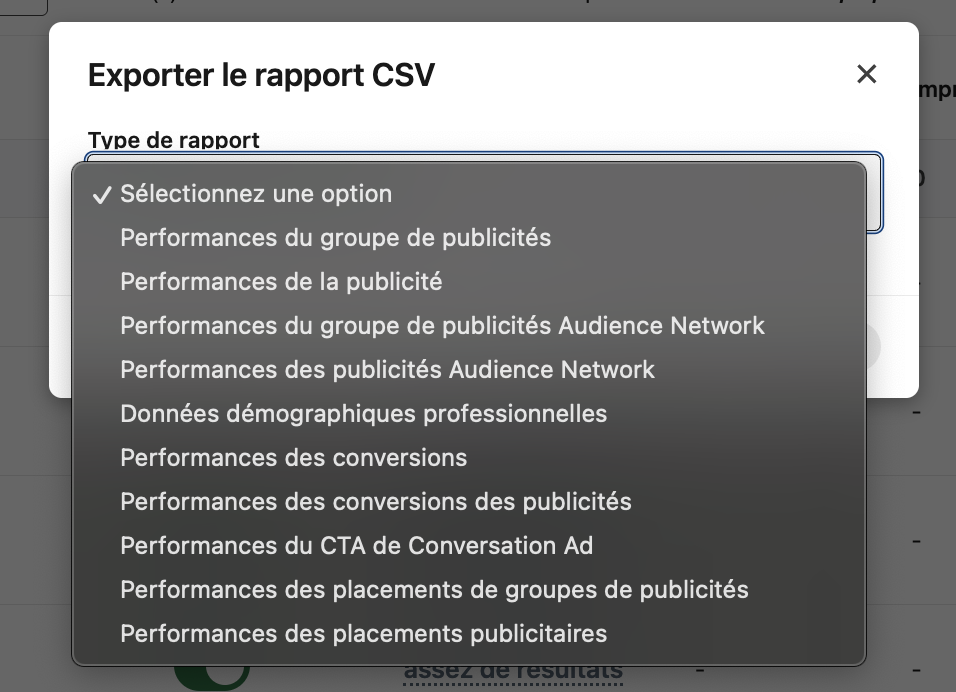This screenshot has height=692, width=956.
Task: Keep the "Sélectionnez une option" default choice
Action: pos(255,193)
